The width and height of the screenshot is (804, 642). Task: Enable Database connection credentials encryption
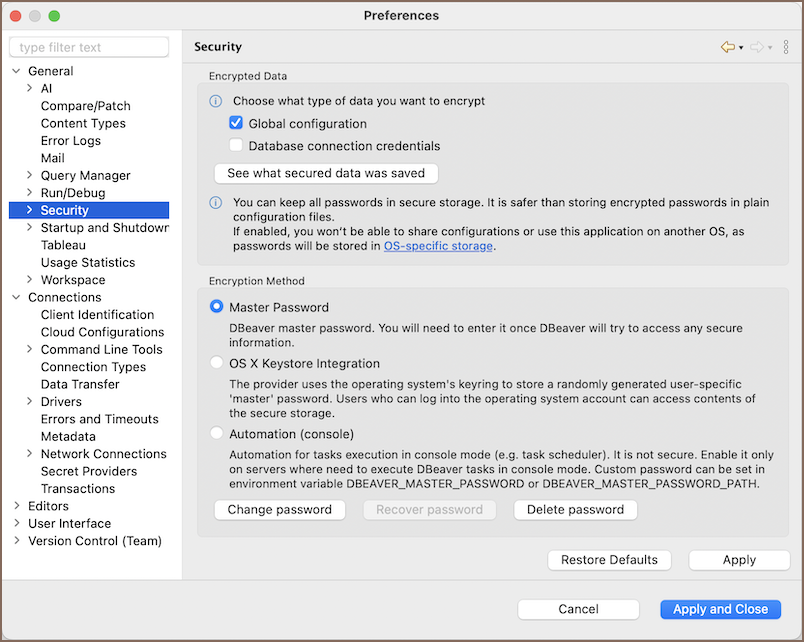236,146
